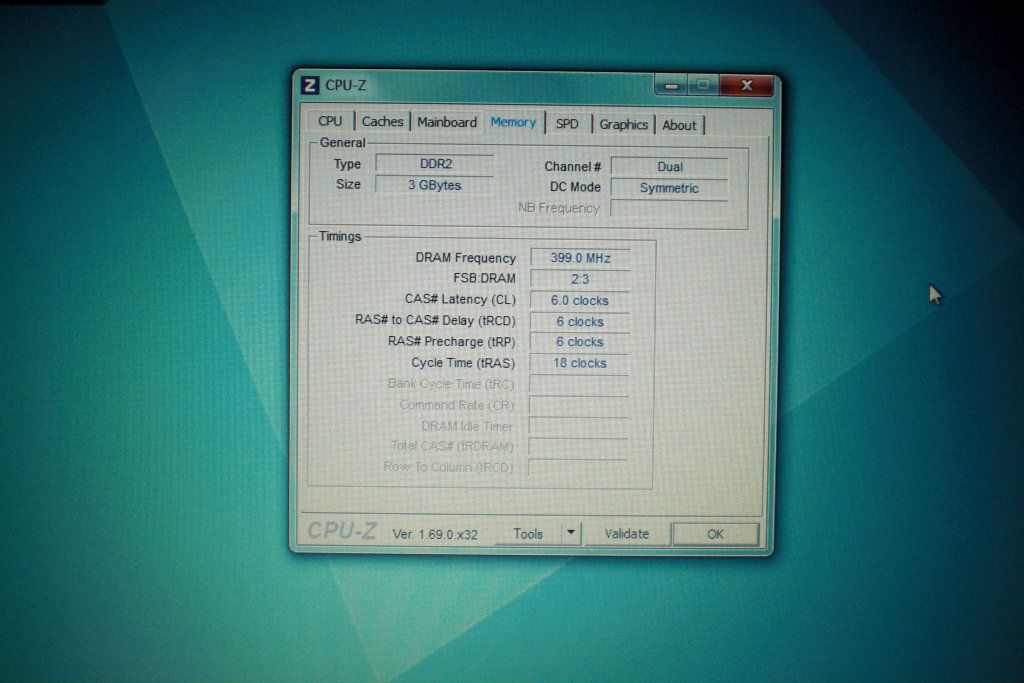
Task: Select the DRAM Frequency 399.0 MHz value
Action: tap(580, 258)
